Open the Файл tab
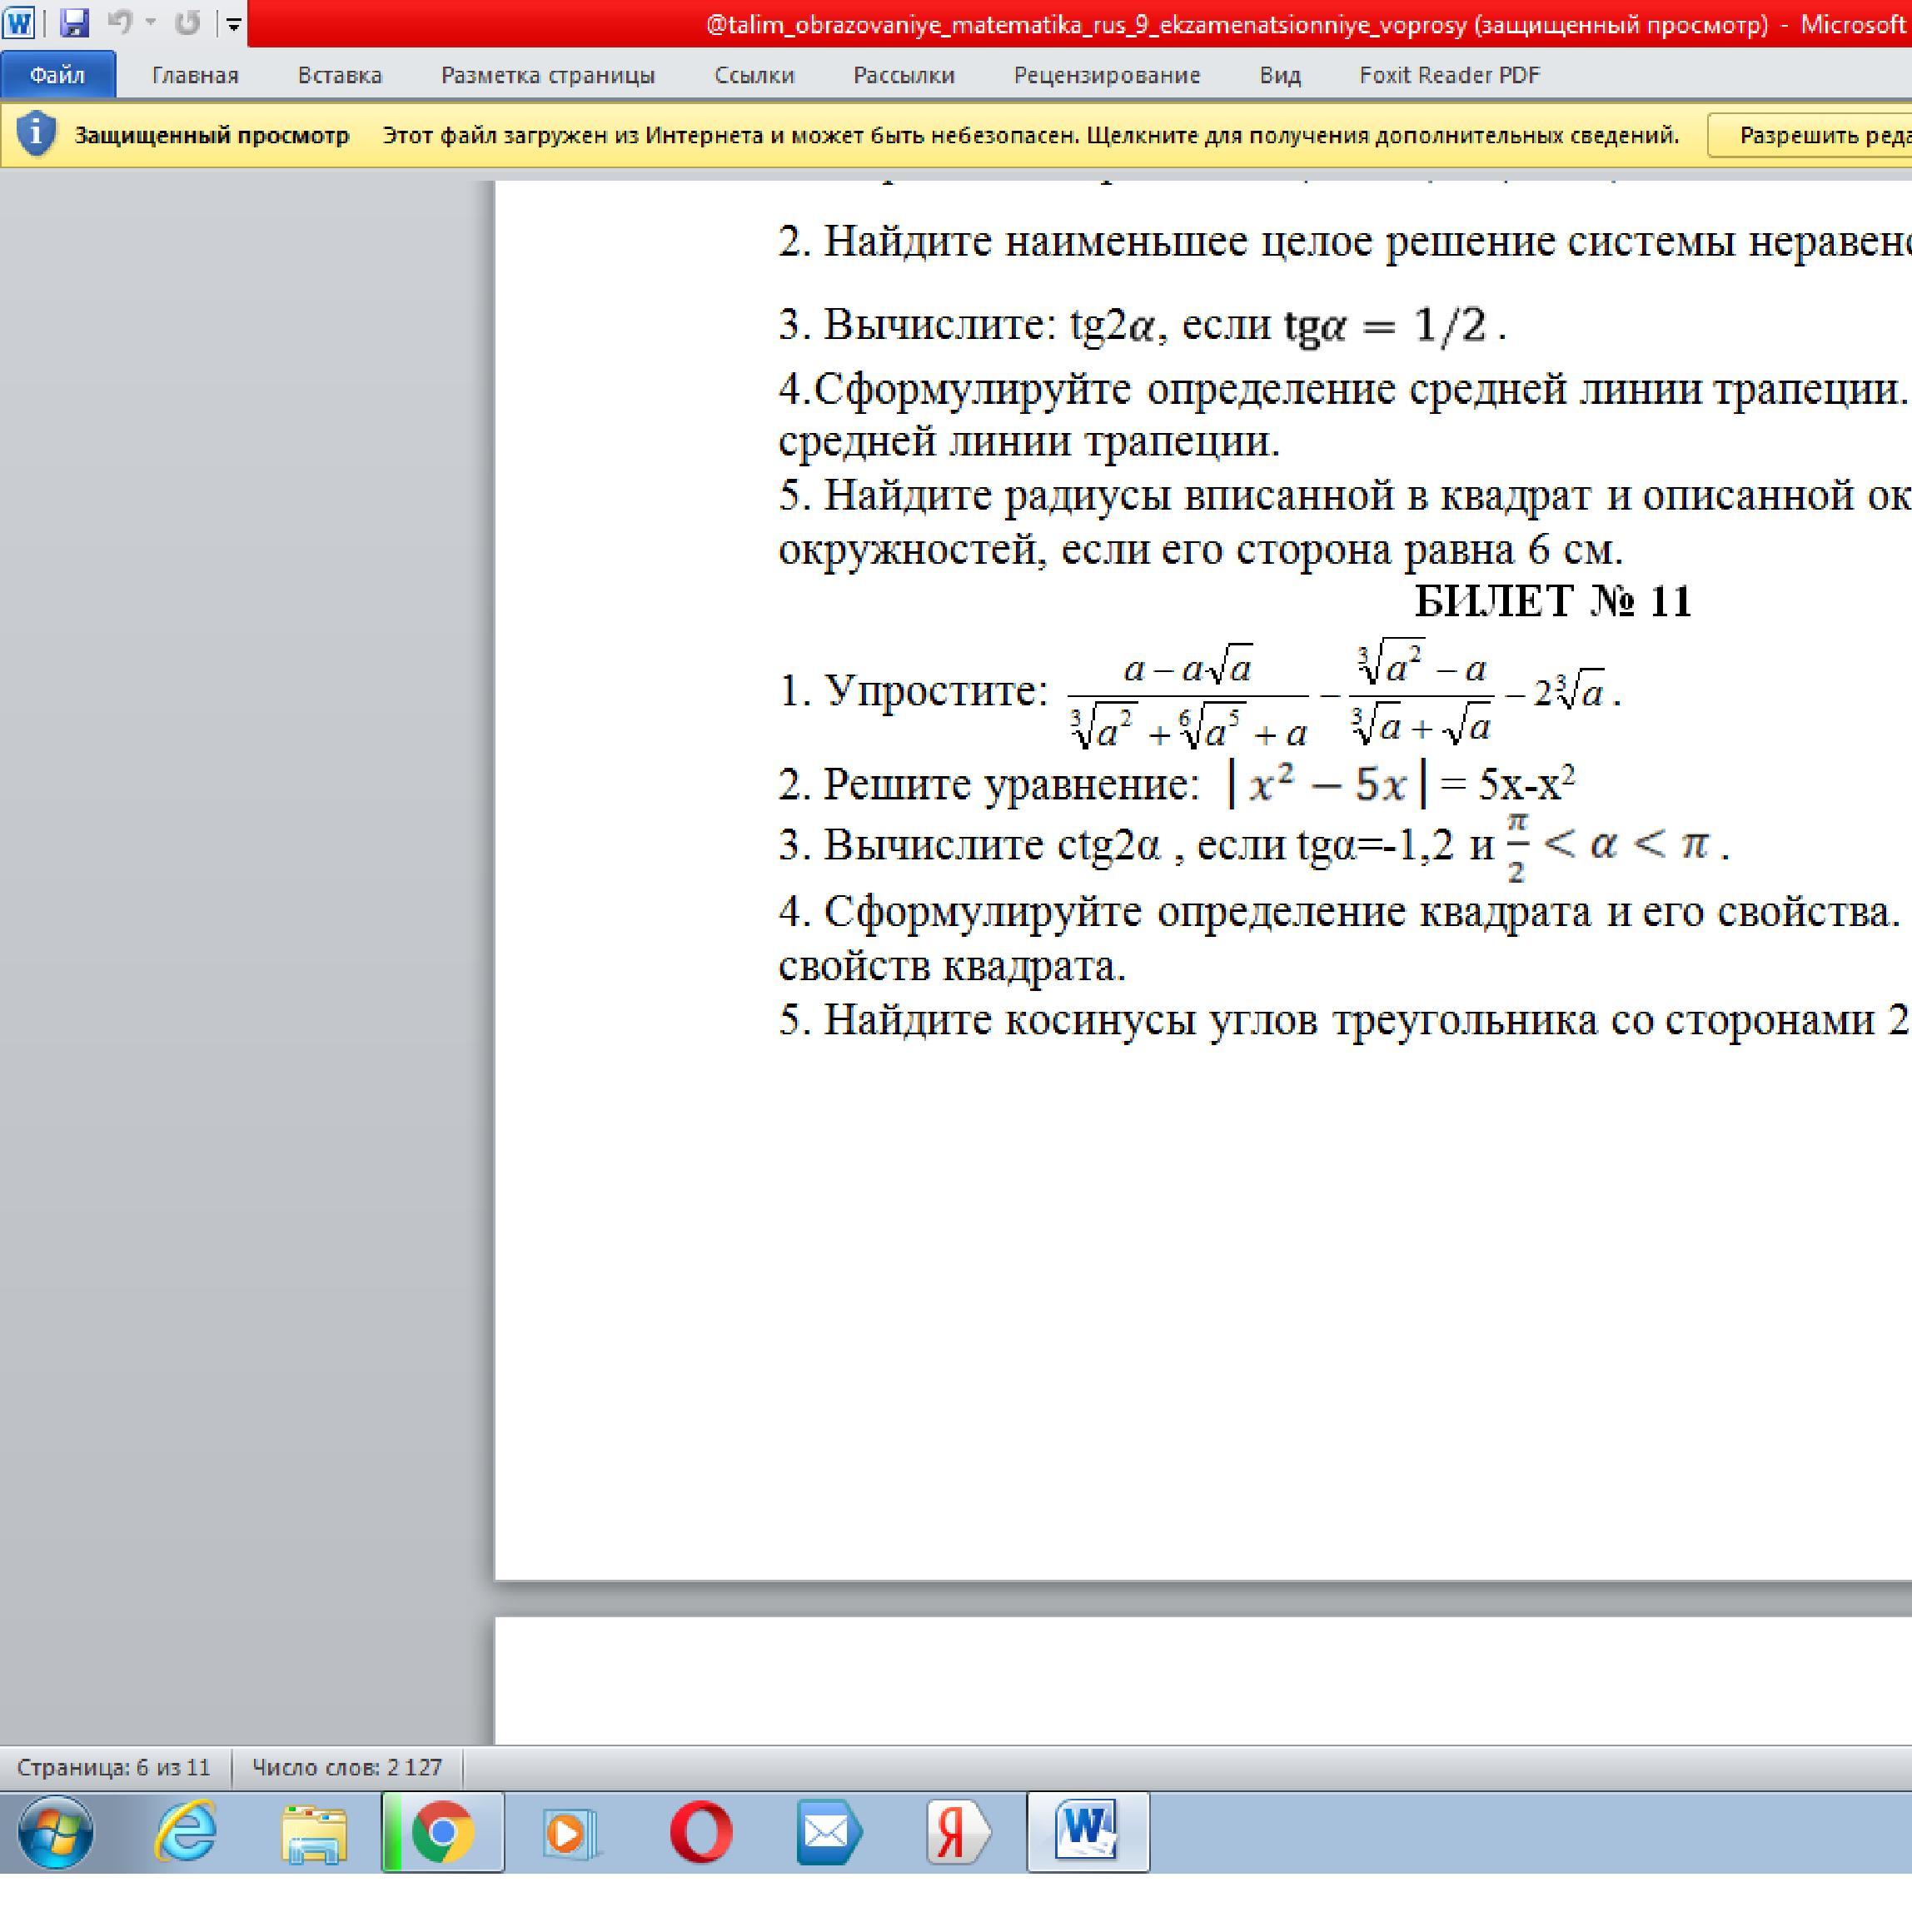 click(57, 75)
